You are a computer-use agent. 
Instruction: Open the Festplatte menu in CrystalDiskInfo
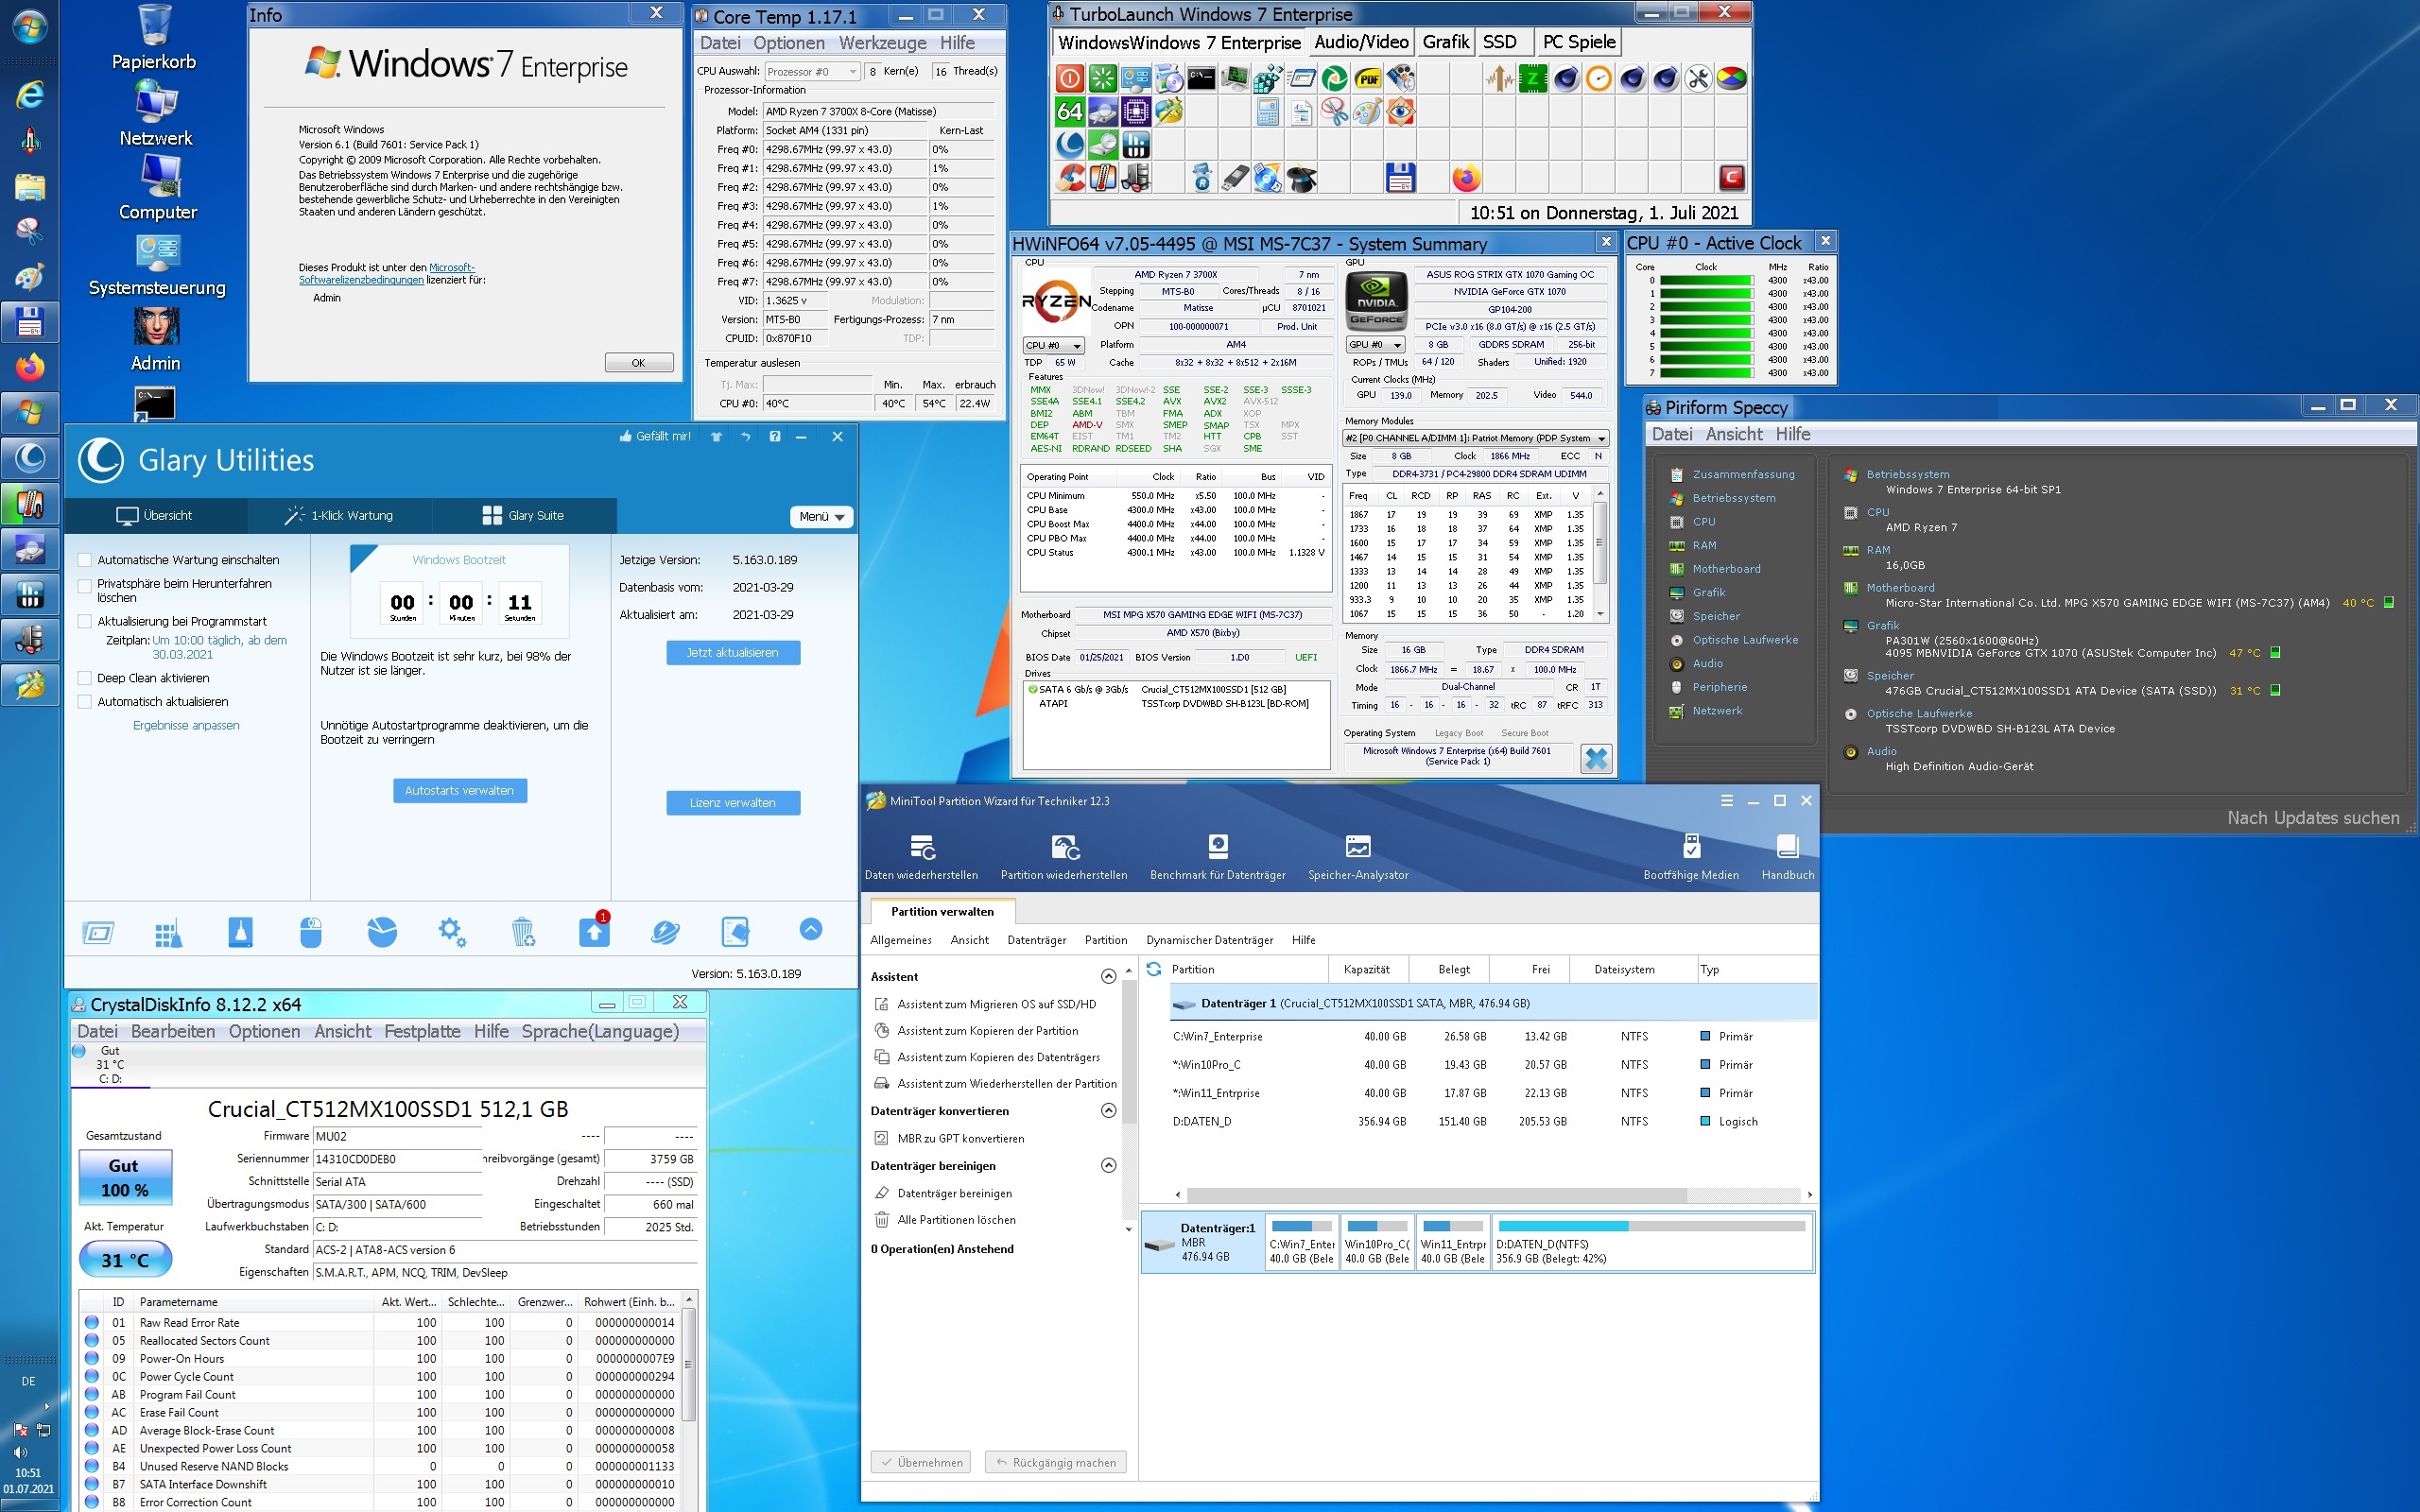coord(422,1031)
